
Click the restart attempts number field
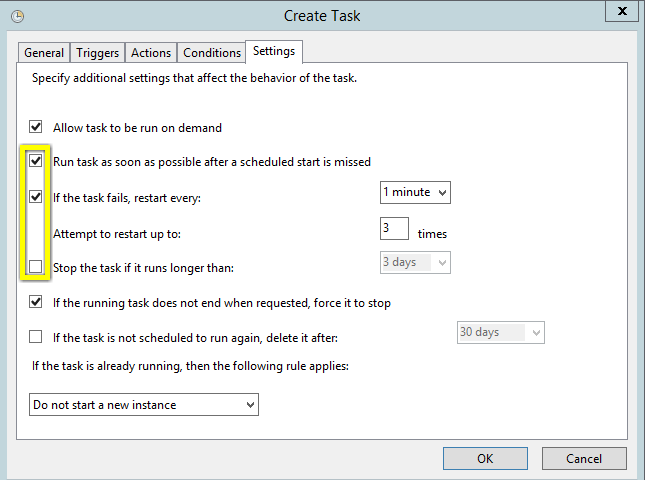coord(394,230)
